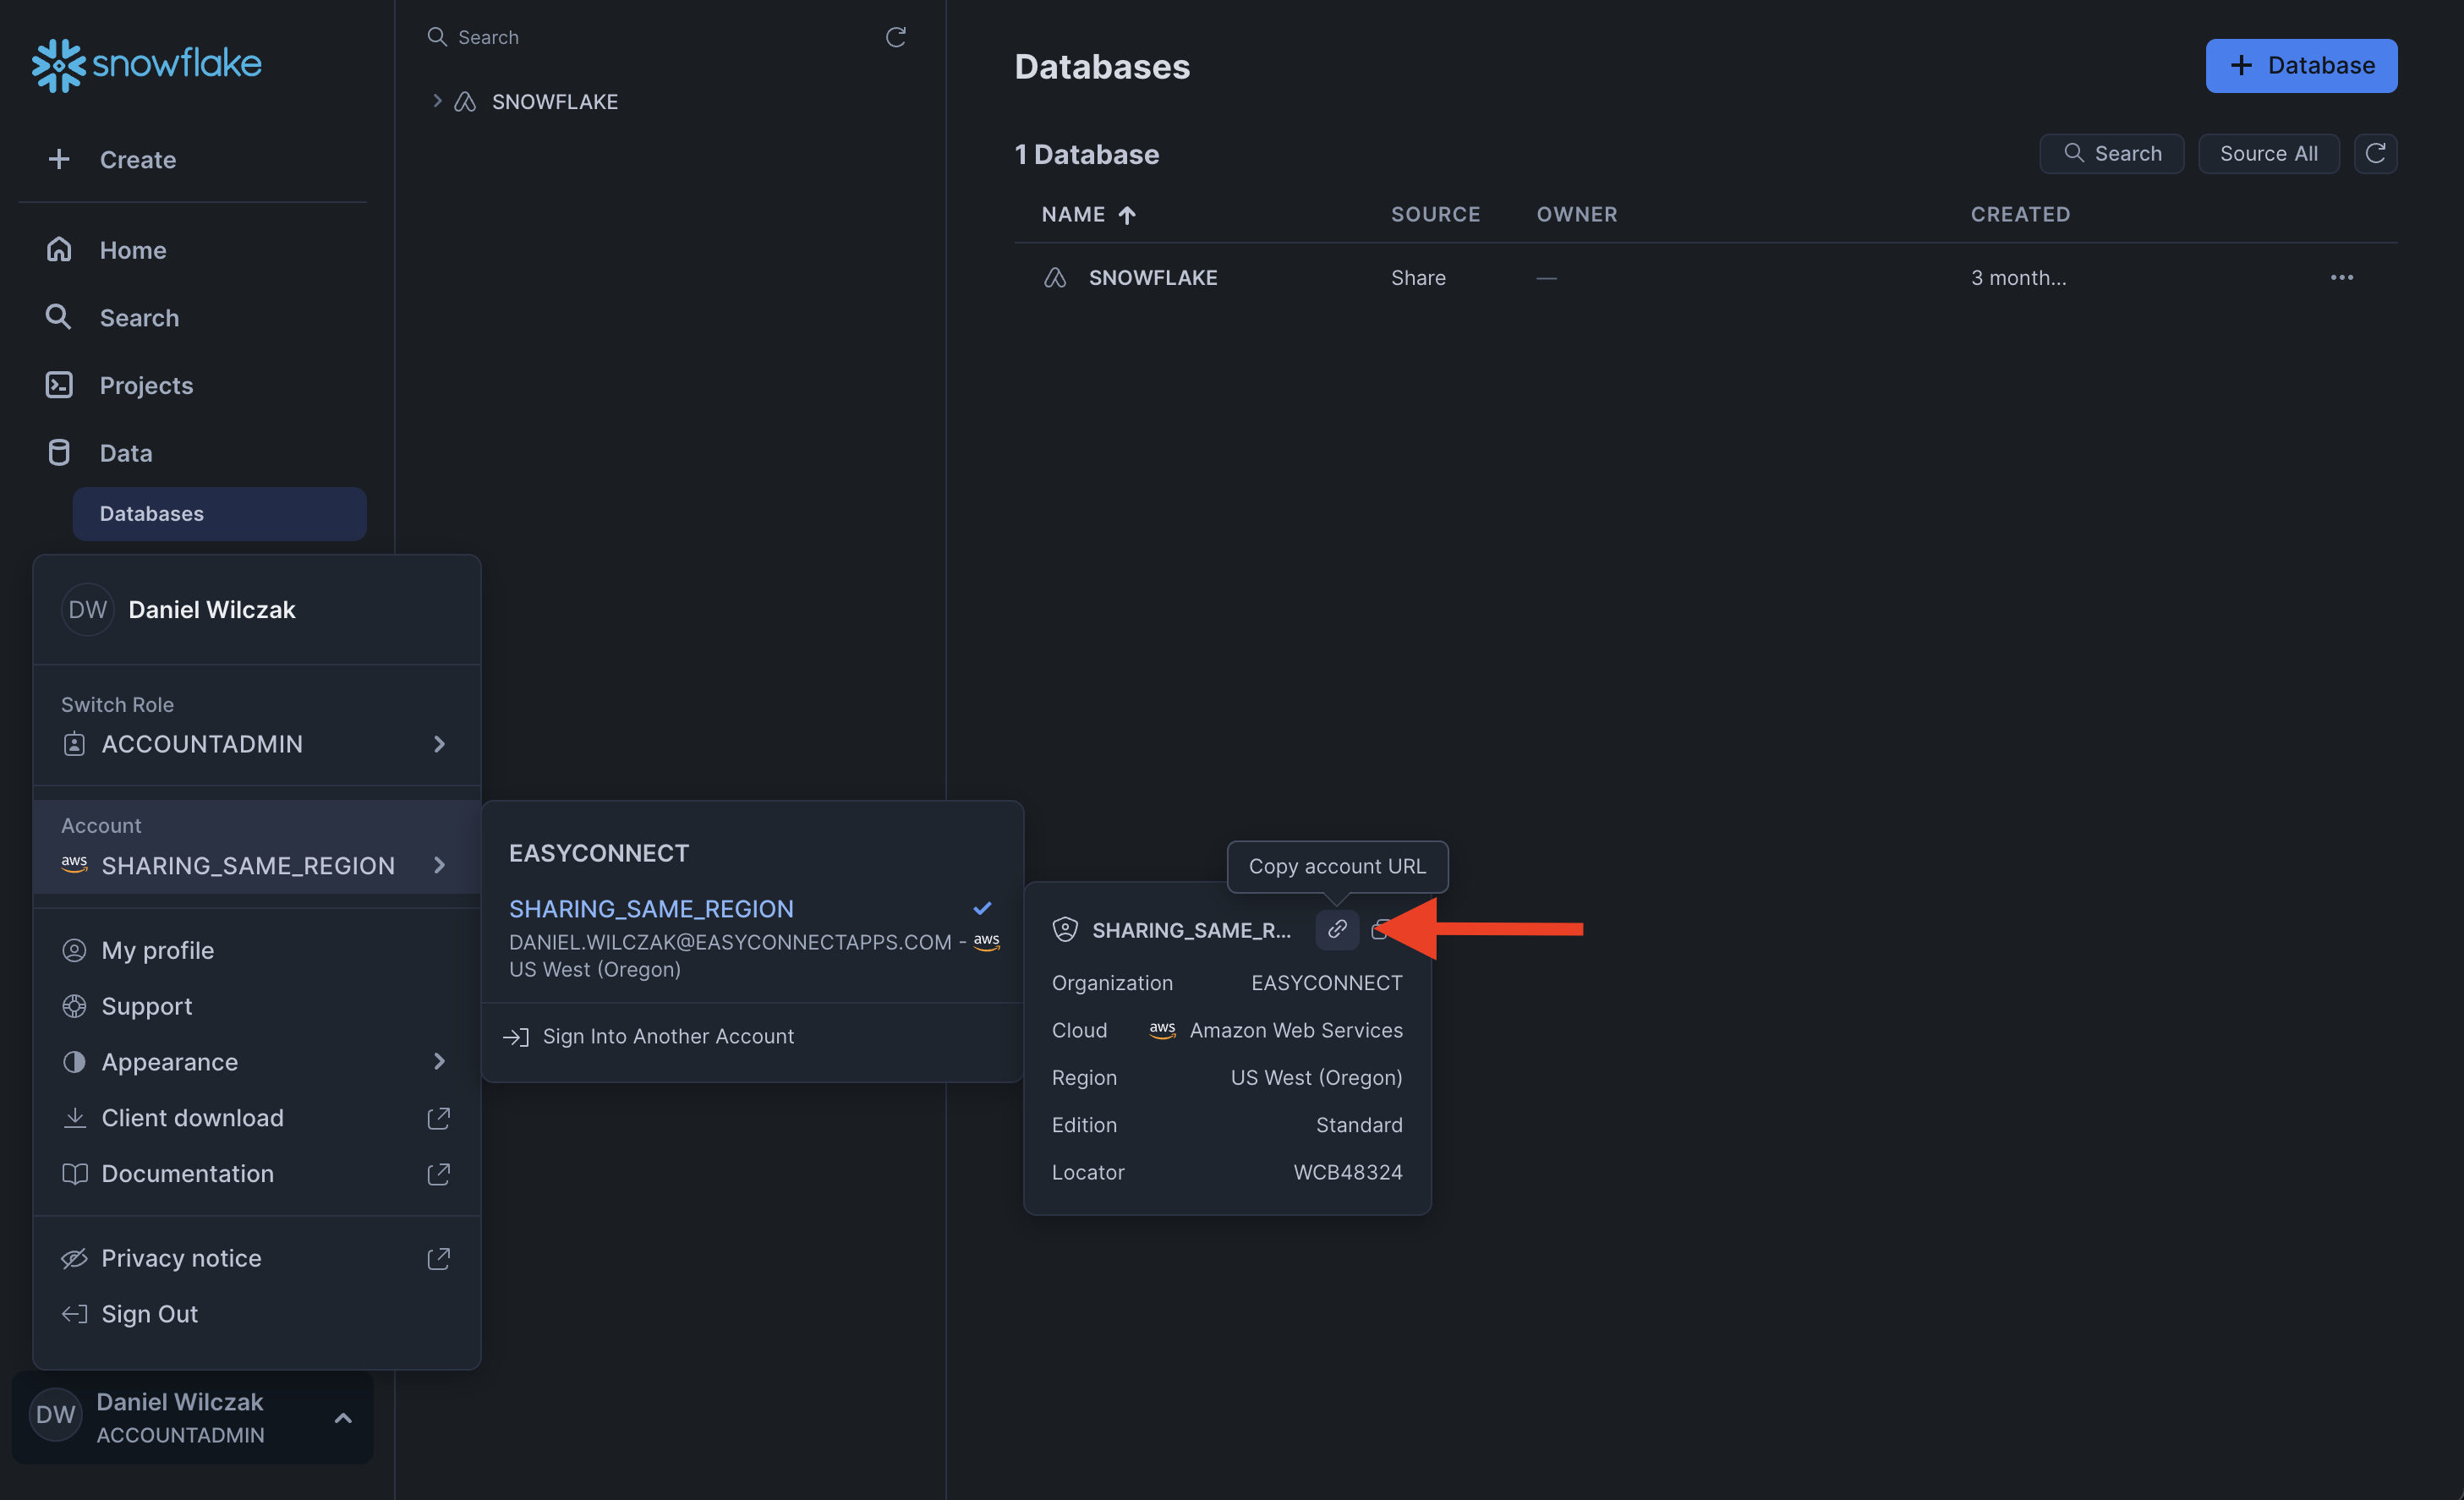
Task: Click the account shield icon in details card
Action: pos(1065,930)
